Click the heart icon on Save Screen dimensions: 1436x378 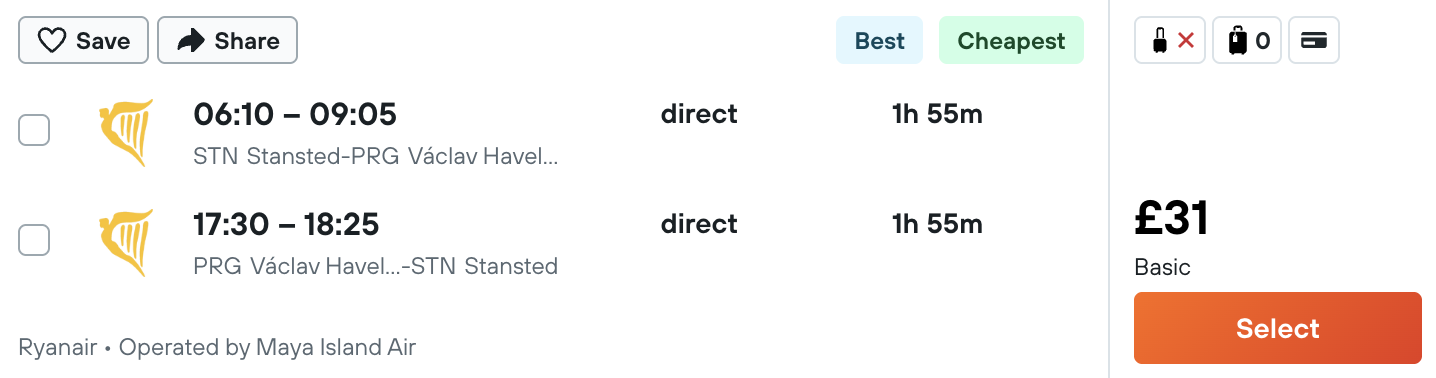coord(52,41)
